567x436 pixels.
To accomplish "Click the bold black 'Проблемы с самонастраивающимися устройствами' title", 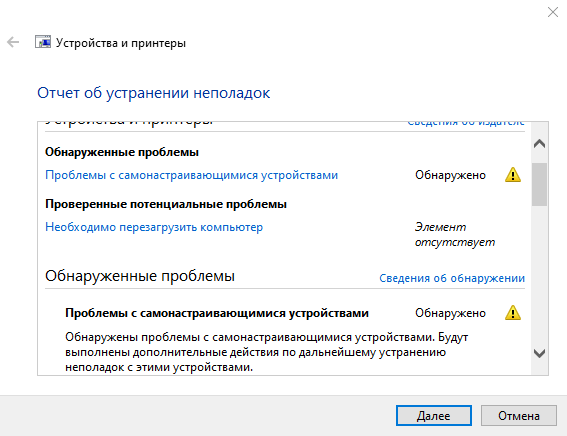I will click(217, 313).
